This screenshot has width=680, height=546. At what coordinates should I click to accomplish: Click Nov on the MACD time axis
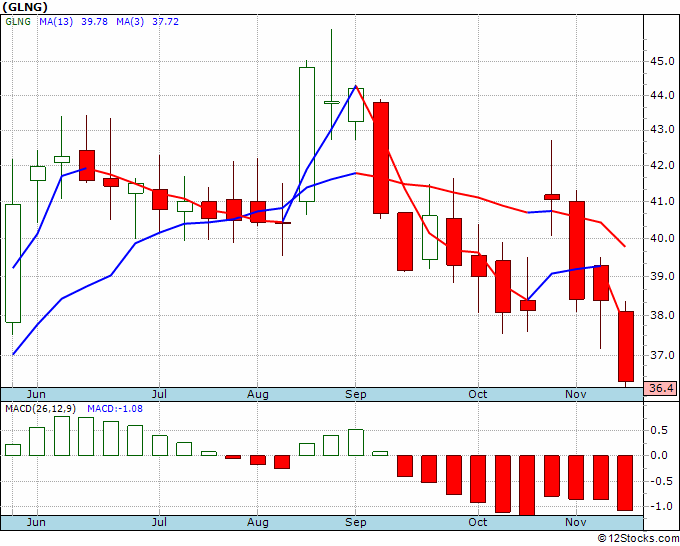[x=575, y=522]
